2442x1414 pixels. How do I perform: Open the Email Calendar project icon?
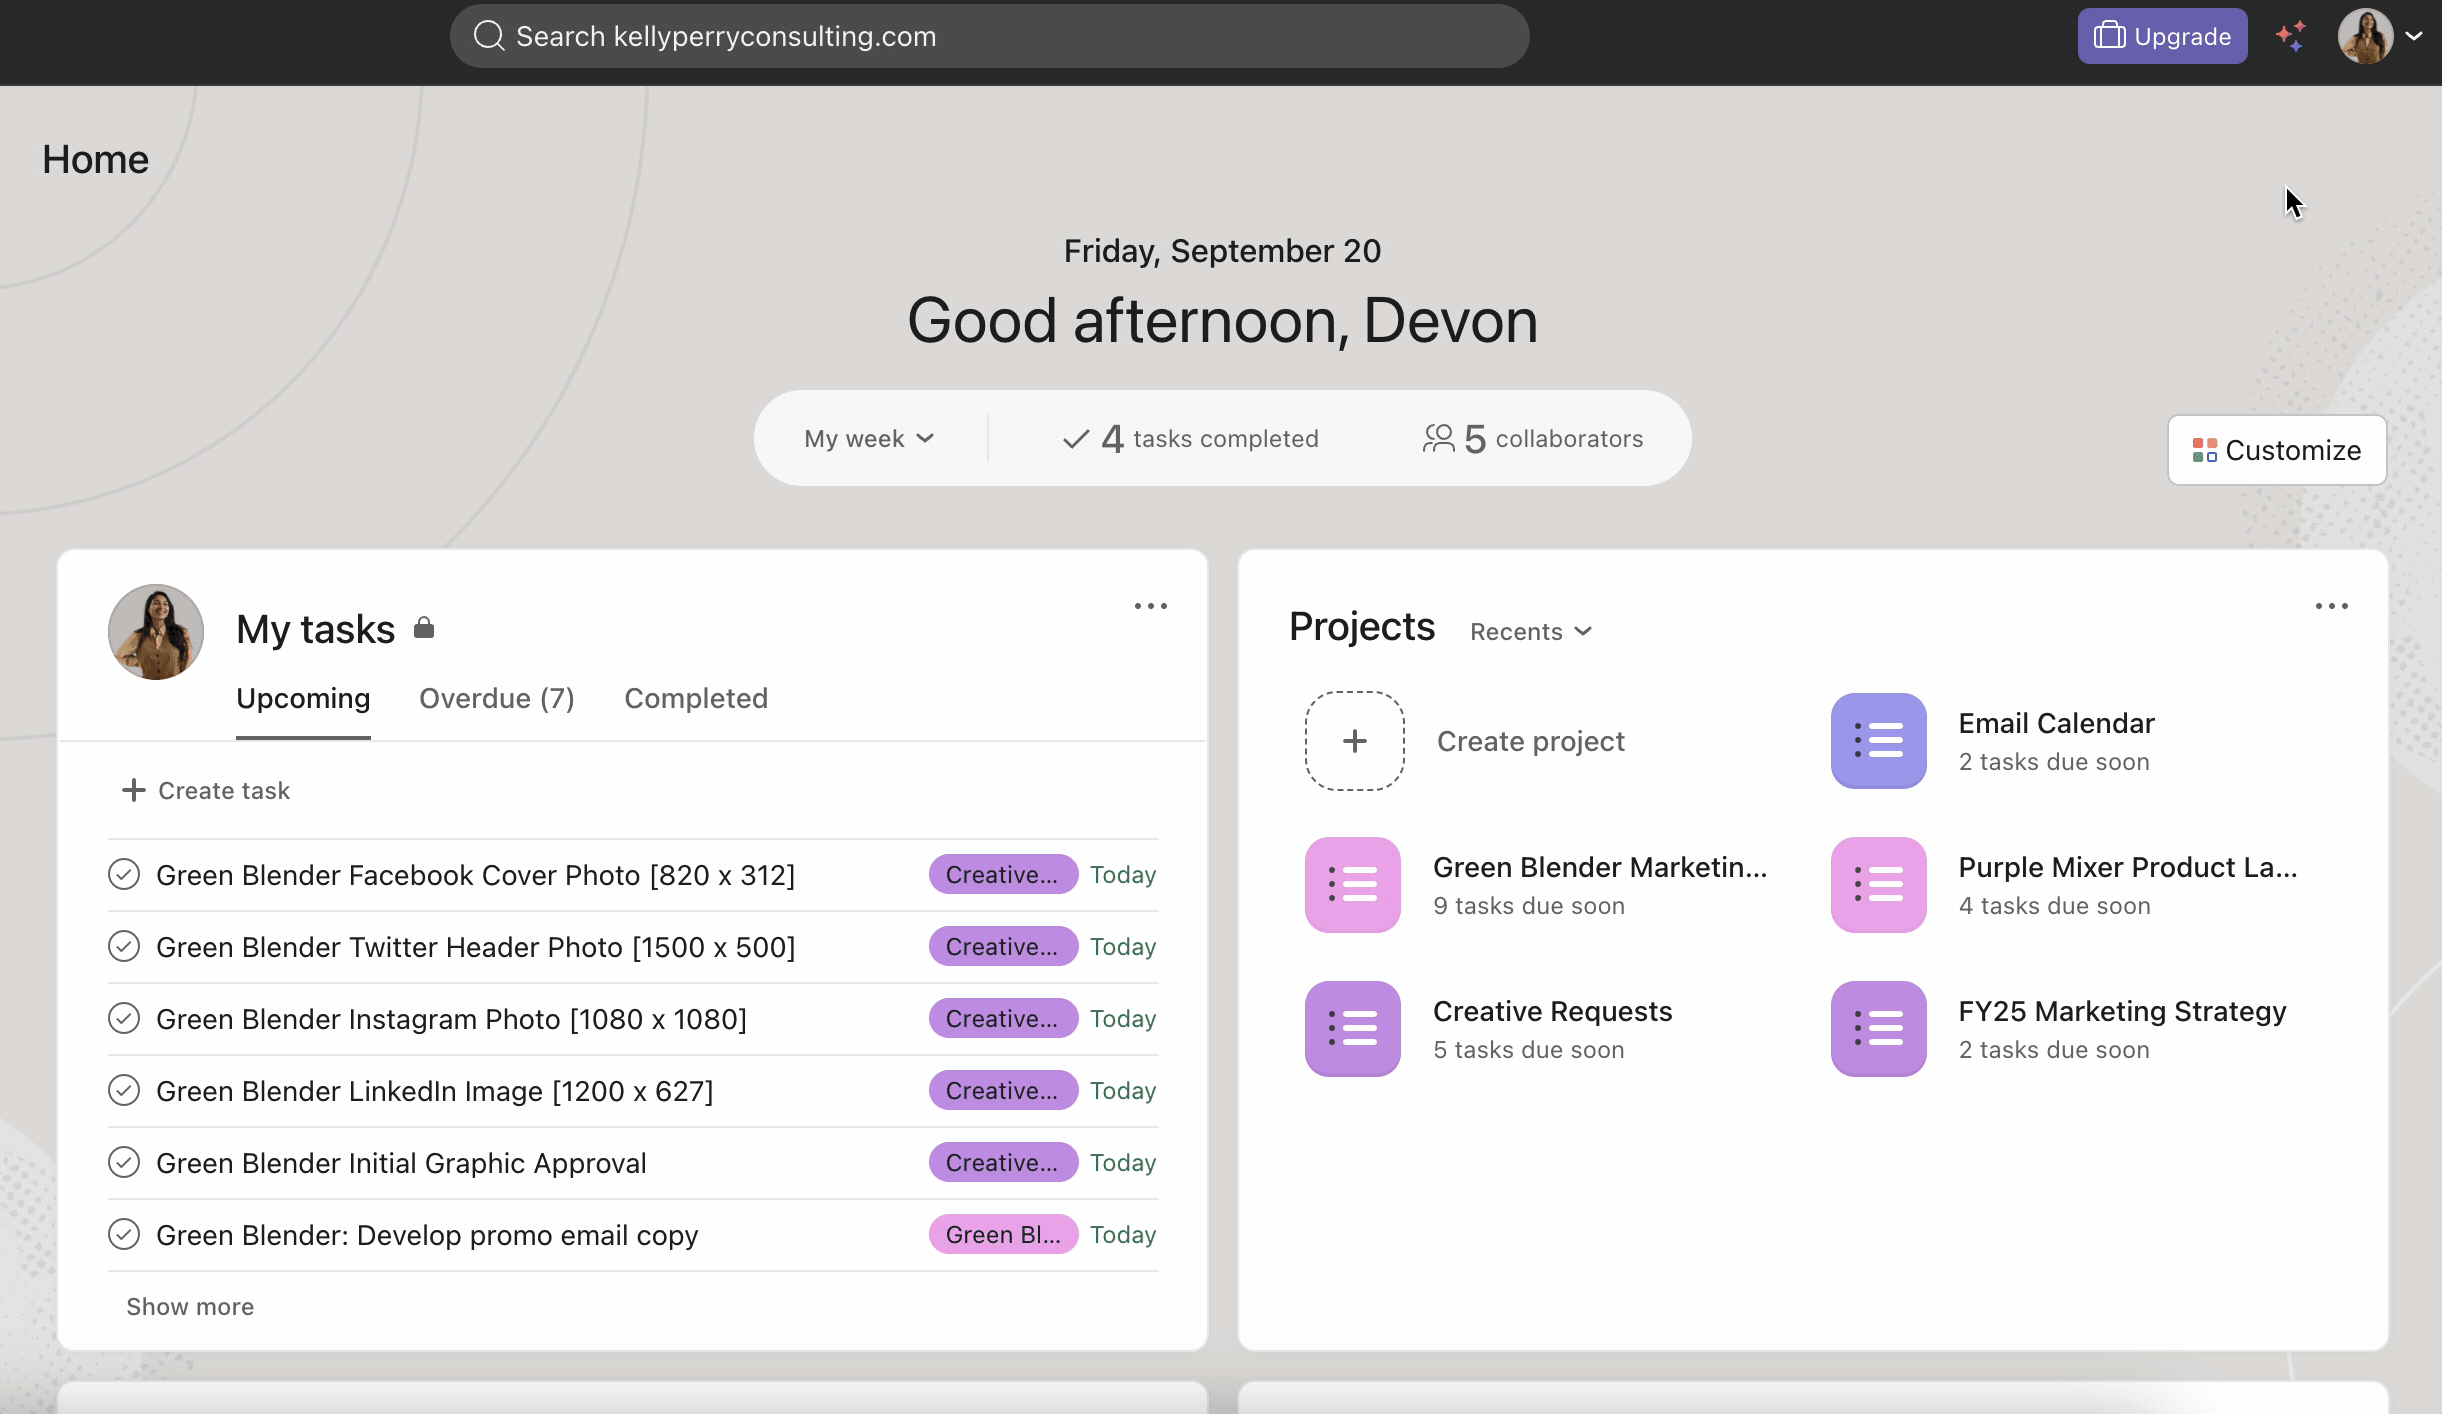pos(1878,741)
